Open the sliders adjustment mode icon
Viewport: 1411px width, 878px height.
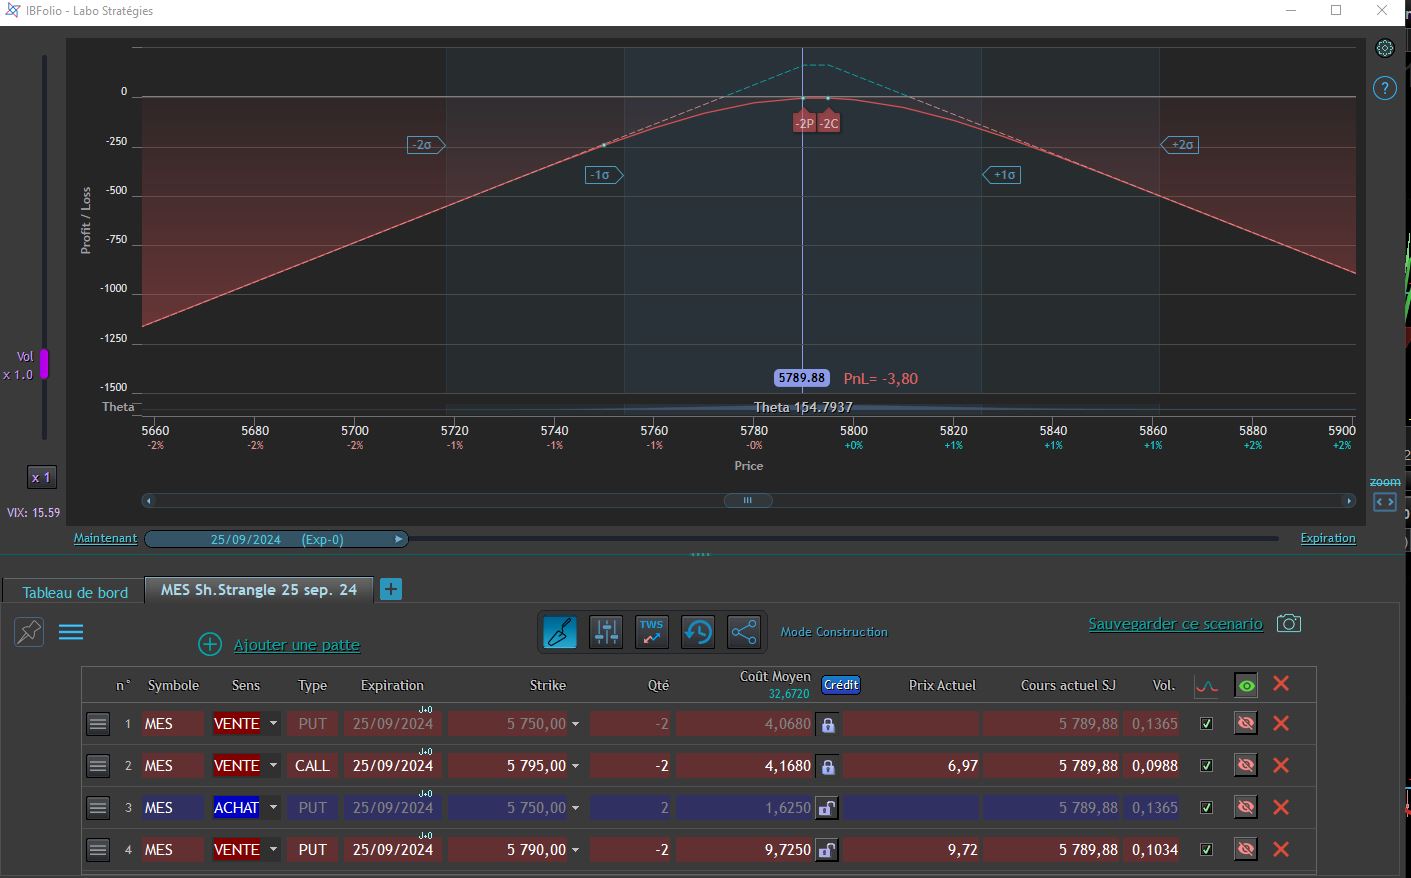(x=606, y=632)
